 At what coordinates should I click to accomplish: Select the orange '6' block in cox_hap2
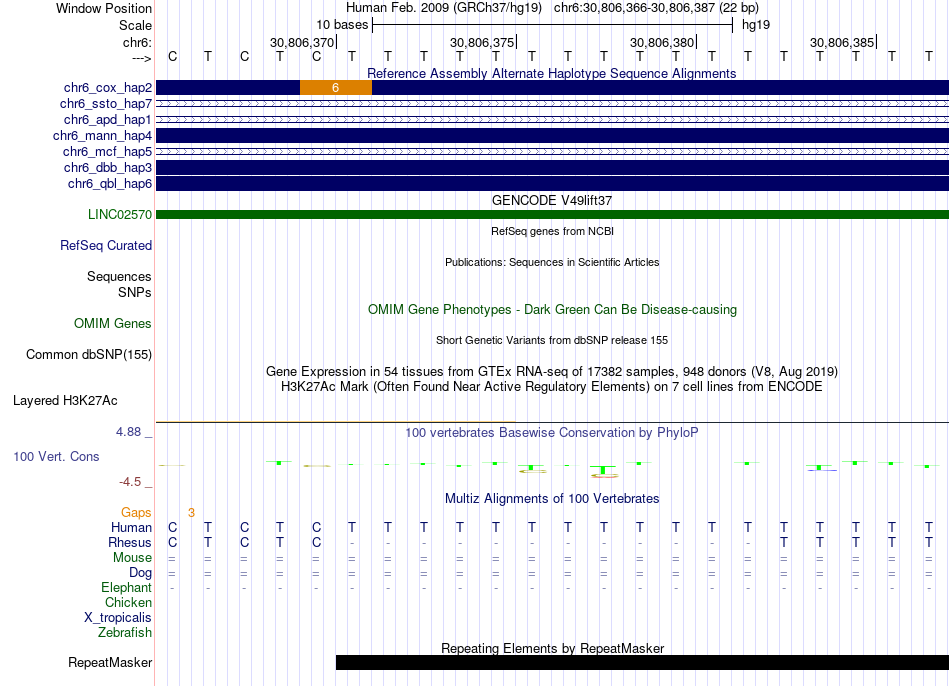coord(336,88)
